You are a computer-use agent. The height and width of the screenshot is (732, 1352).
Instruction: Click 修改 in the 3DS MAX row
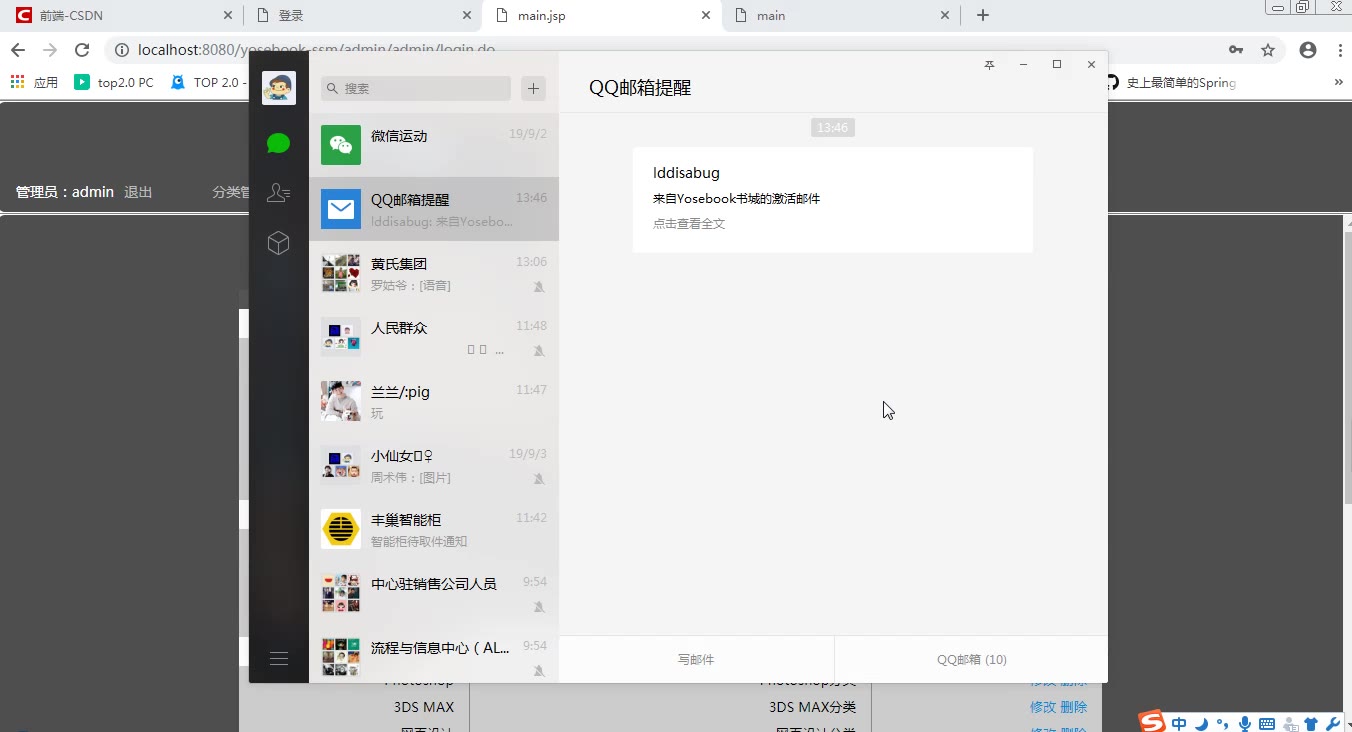(1043, 707)
